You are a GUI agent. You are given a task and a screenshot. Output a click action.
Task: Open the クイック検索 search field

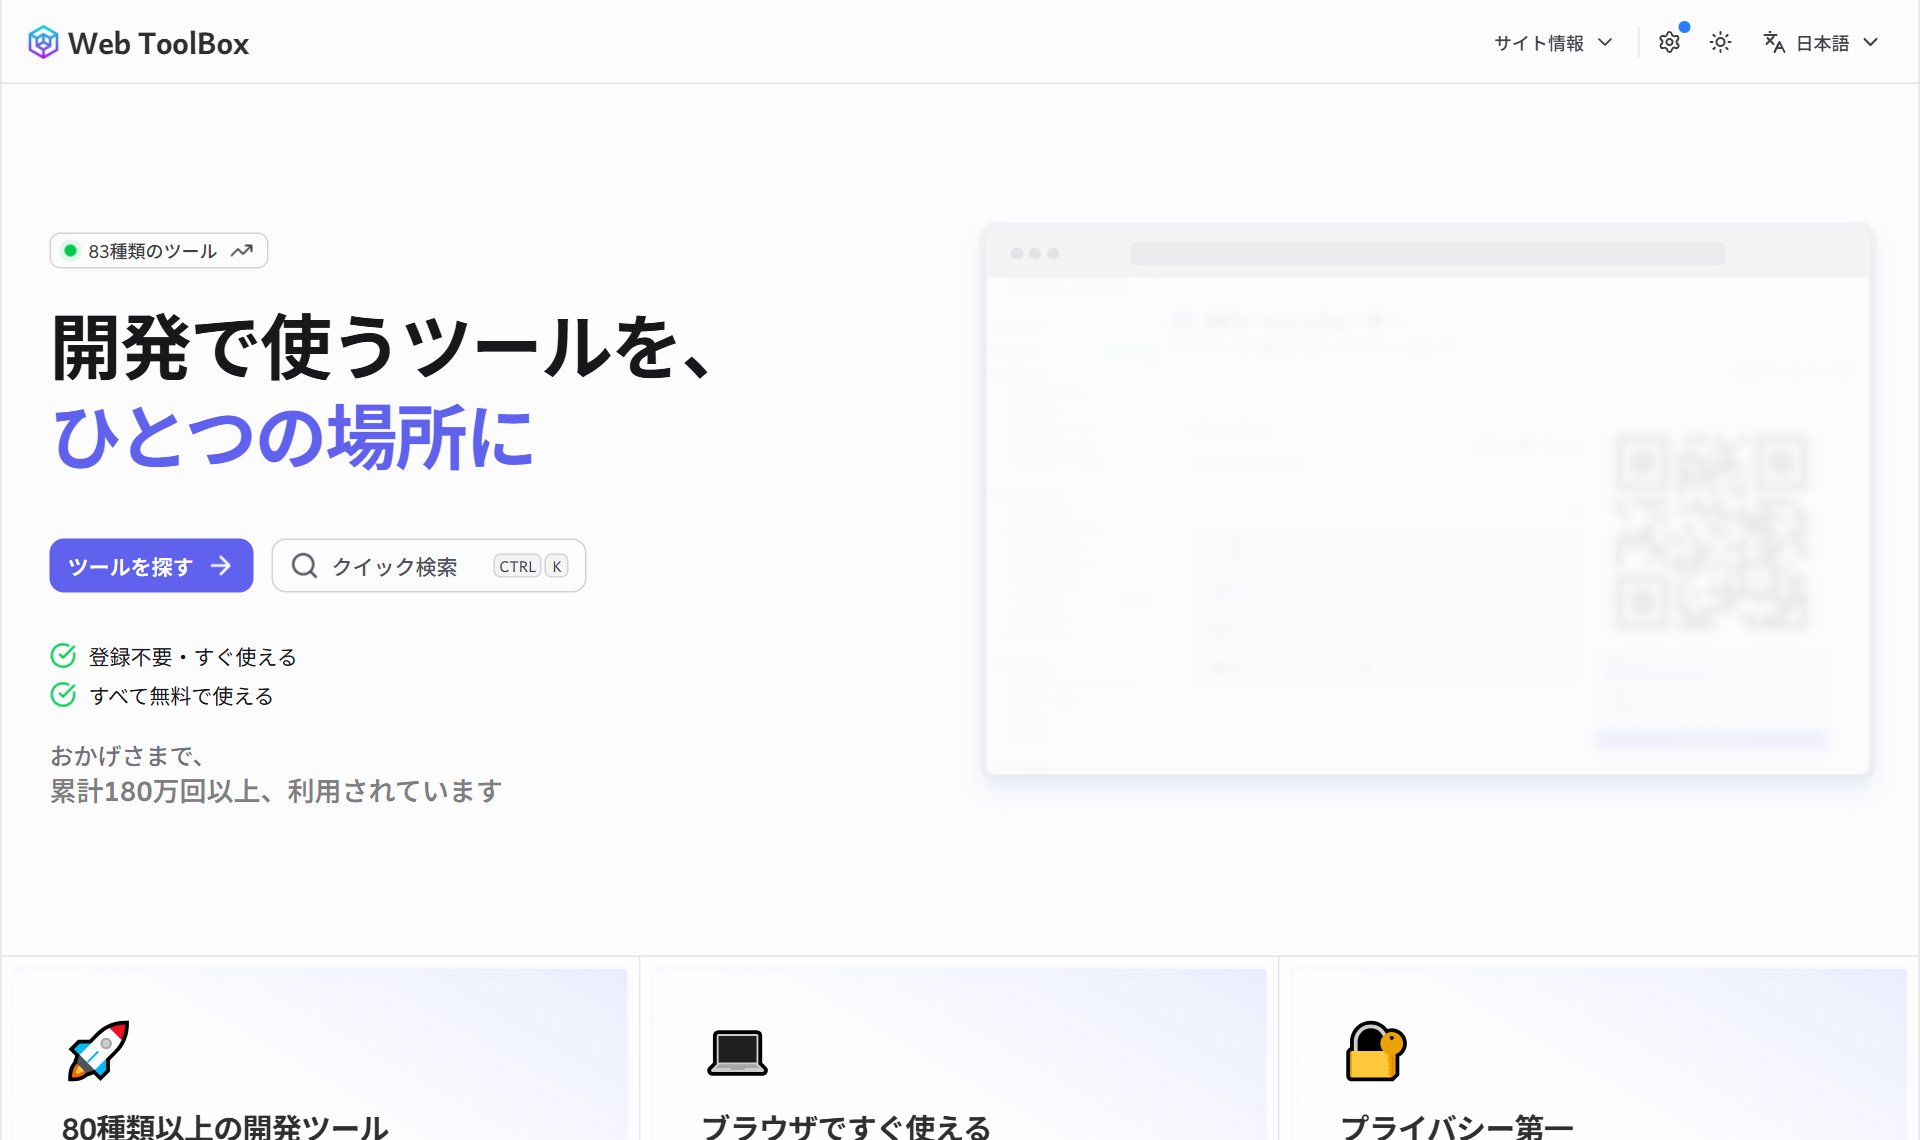[429, 566]
